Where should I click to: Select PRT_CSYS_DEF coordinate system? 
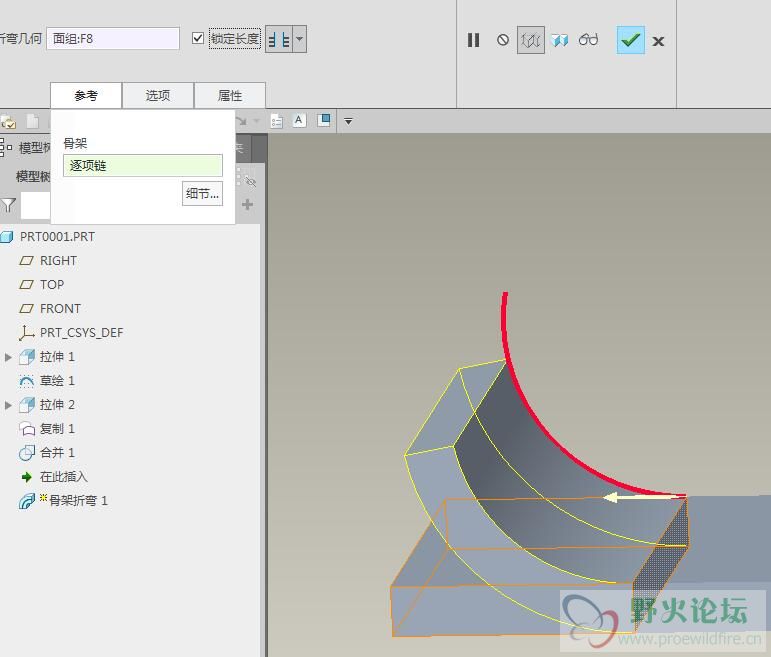[x=81, y=333]
